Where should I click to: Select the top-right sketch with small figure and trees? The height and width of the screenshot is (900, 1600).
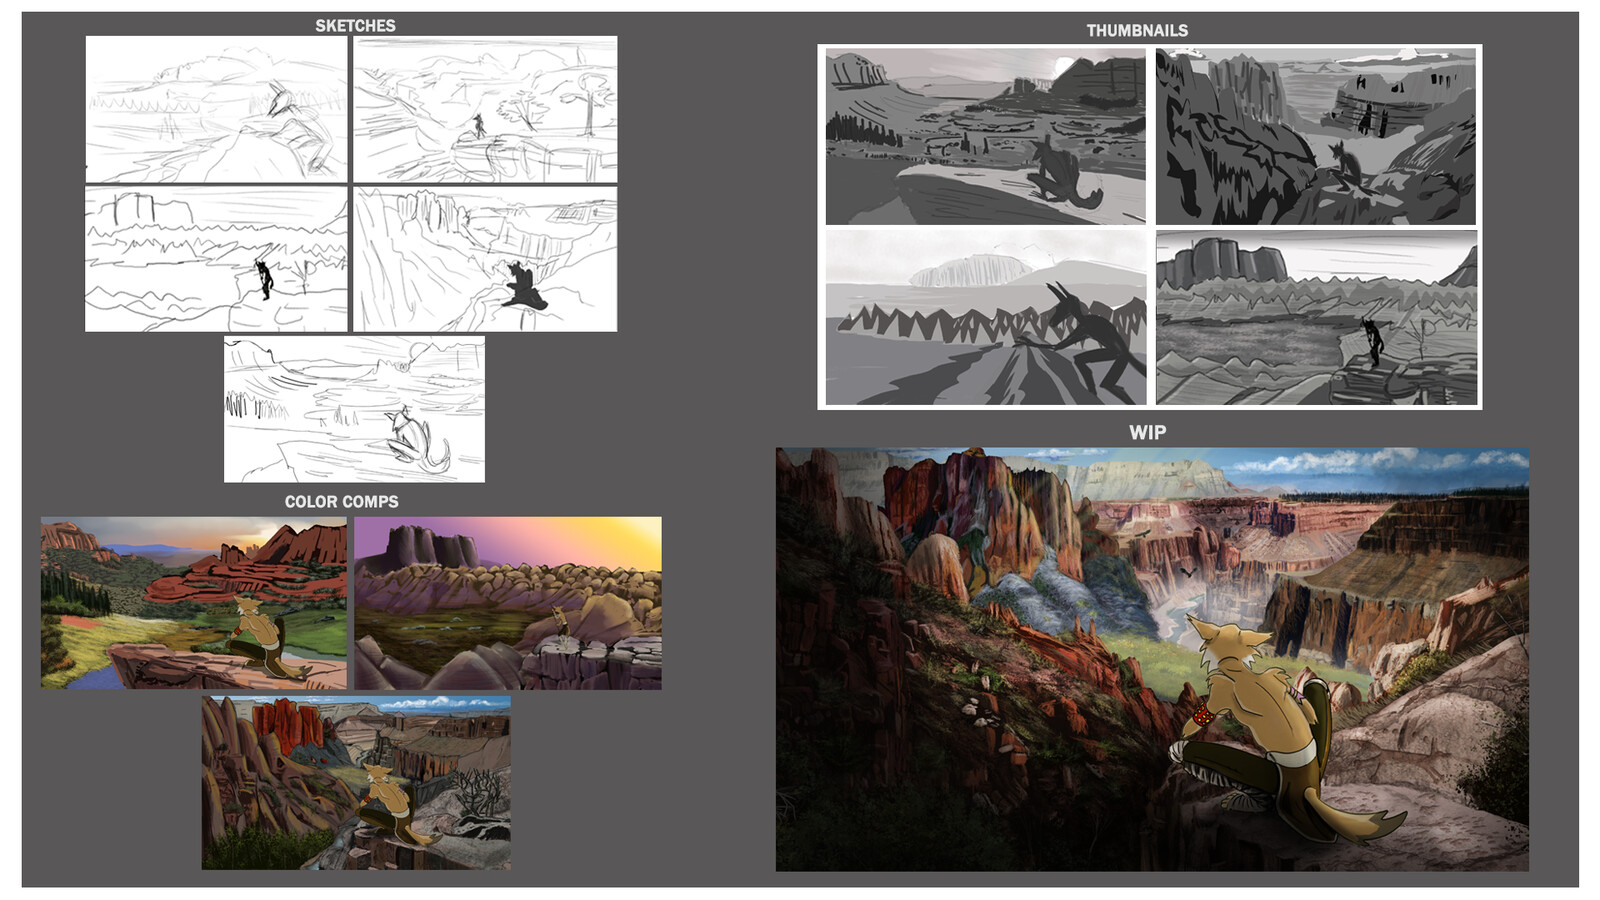point(485,109)
